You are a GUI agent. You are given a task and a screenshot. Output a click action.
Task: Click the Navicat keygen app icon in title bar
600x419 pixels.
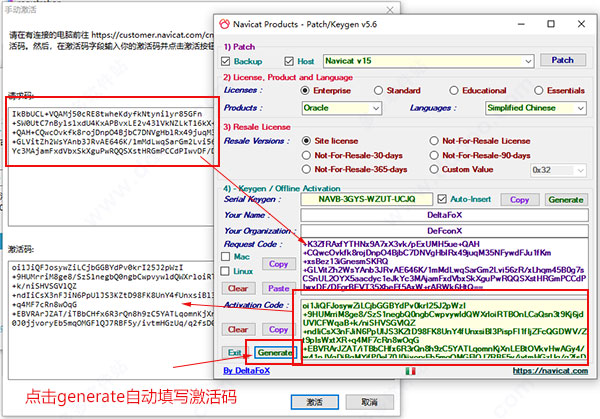pyautogui.click(x=224, y=24)
